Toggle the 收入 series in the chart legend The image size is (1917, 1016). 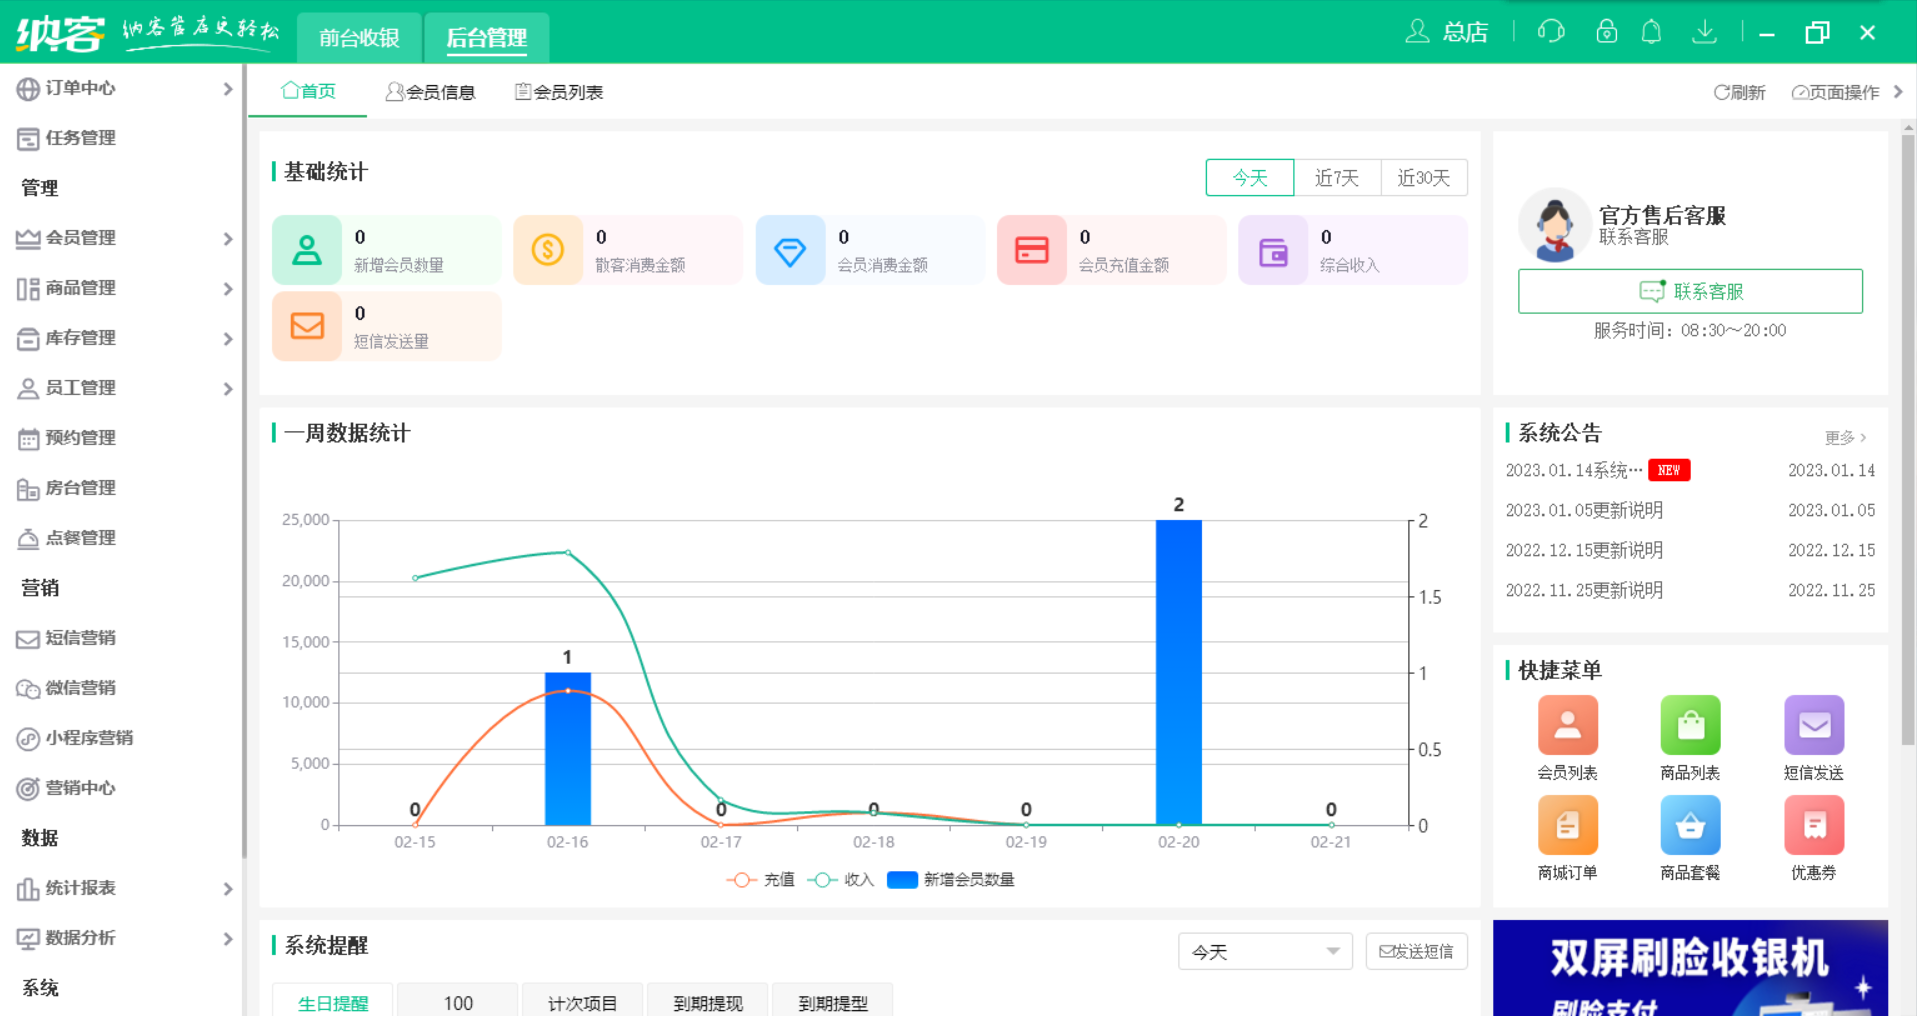[x=841, y=879]
